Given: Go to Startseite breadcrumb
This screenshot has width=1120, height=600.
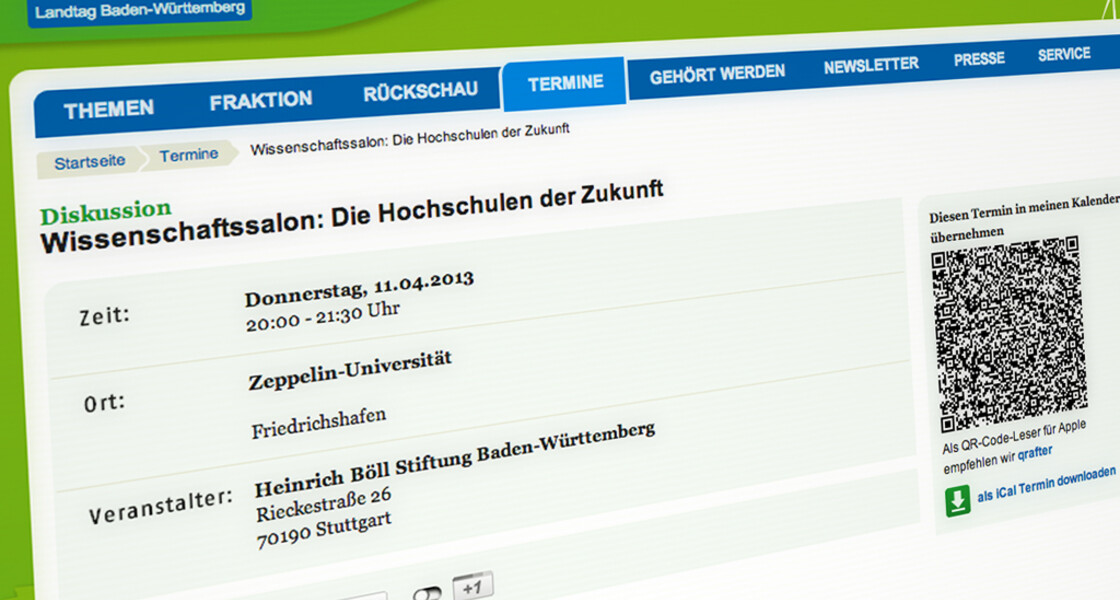Looking at the screenshot, I should tap(90, 162).
